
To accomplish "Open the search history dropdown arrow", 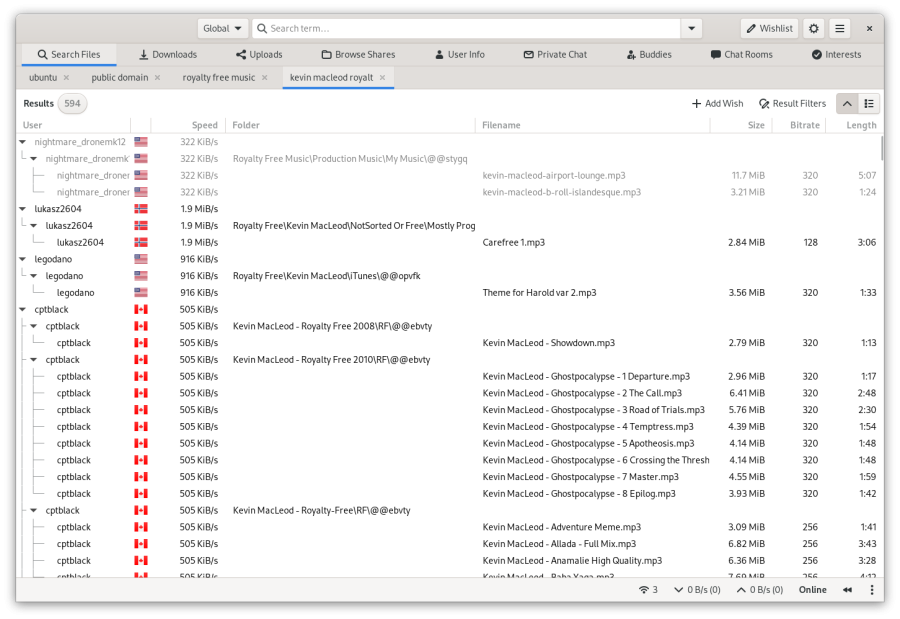I will point(692,28).
